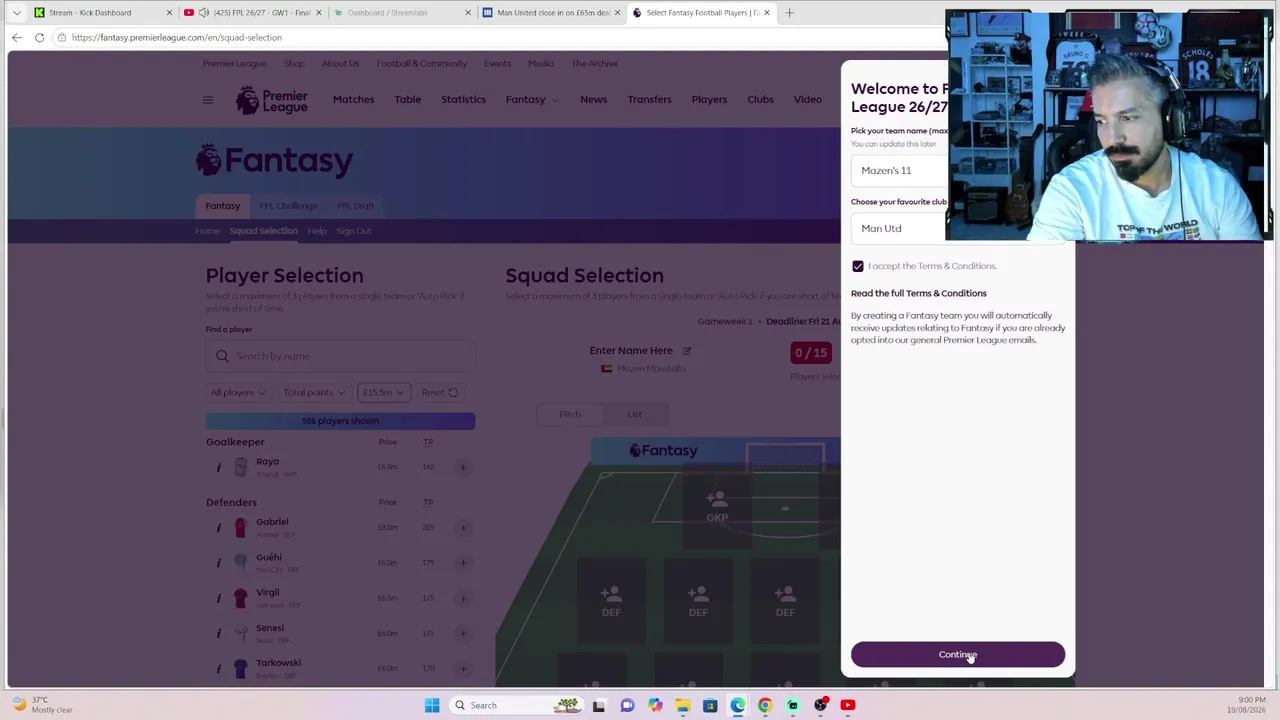
Task: Open the Help link in Fantasy submenu
Action: [317, 231]
